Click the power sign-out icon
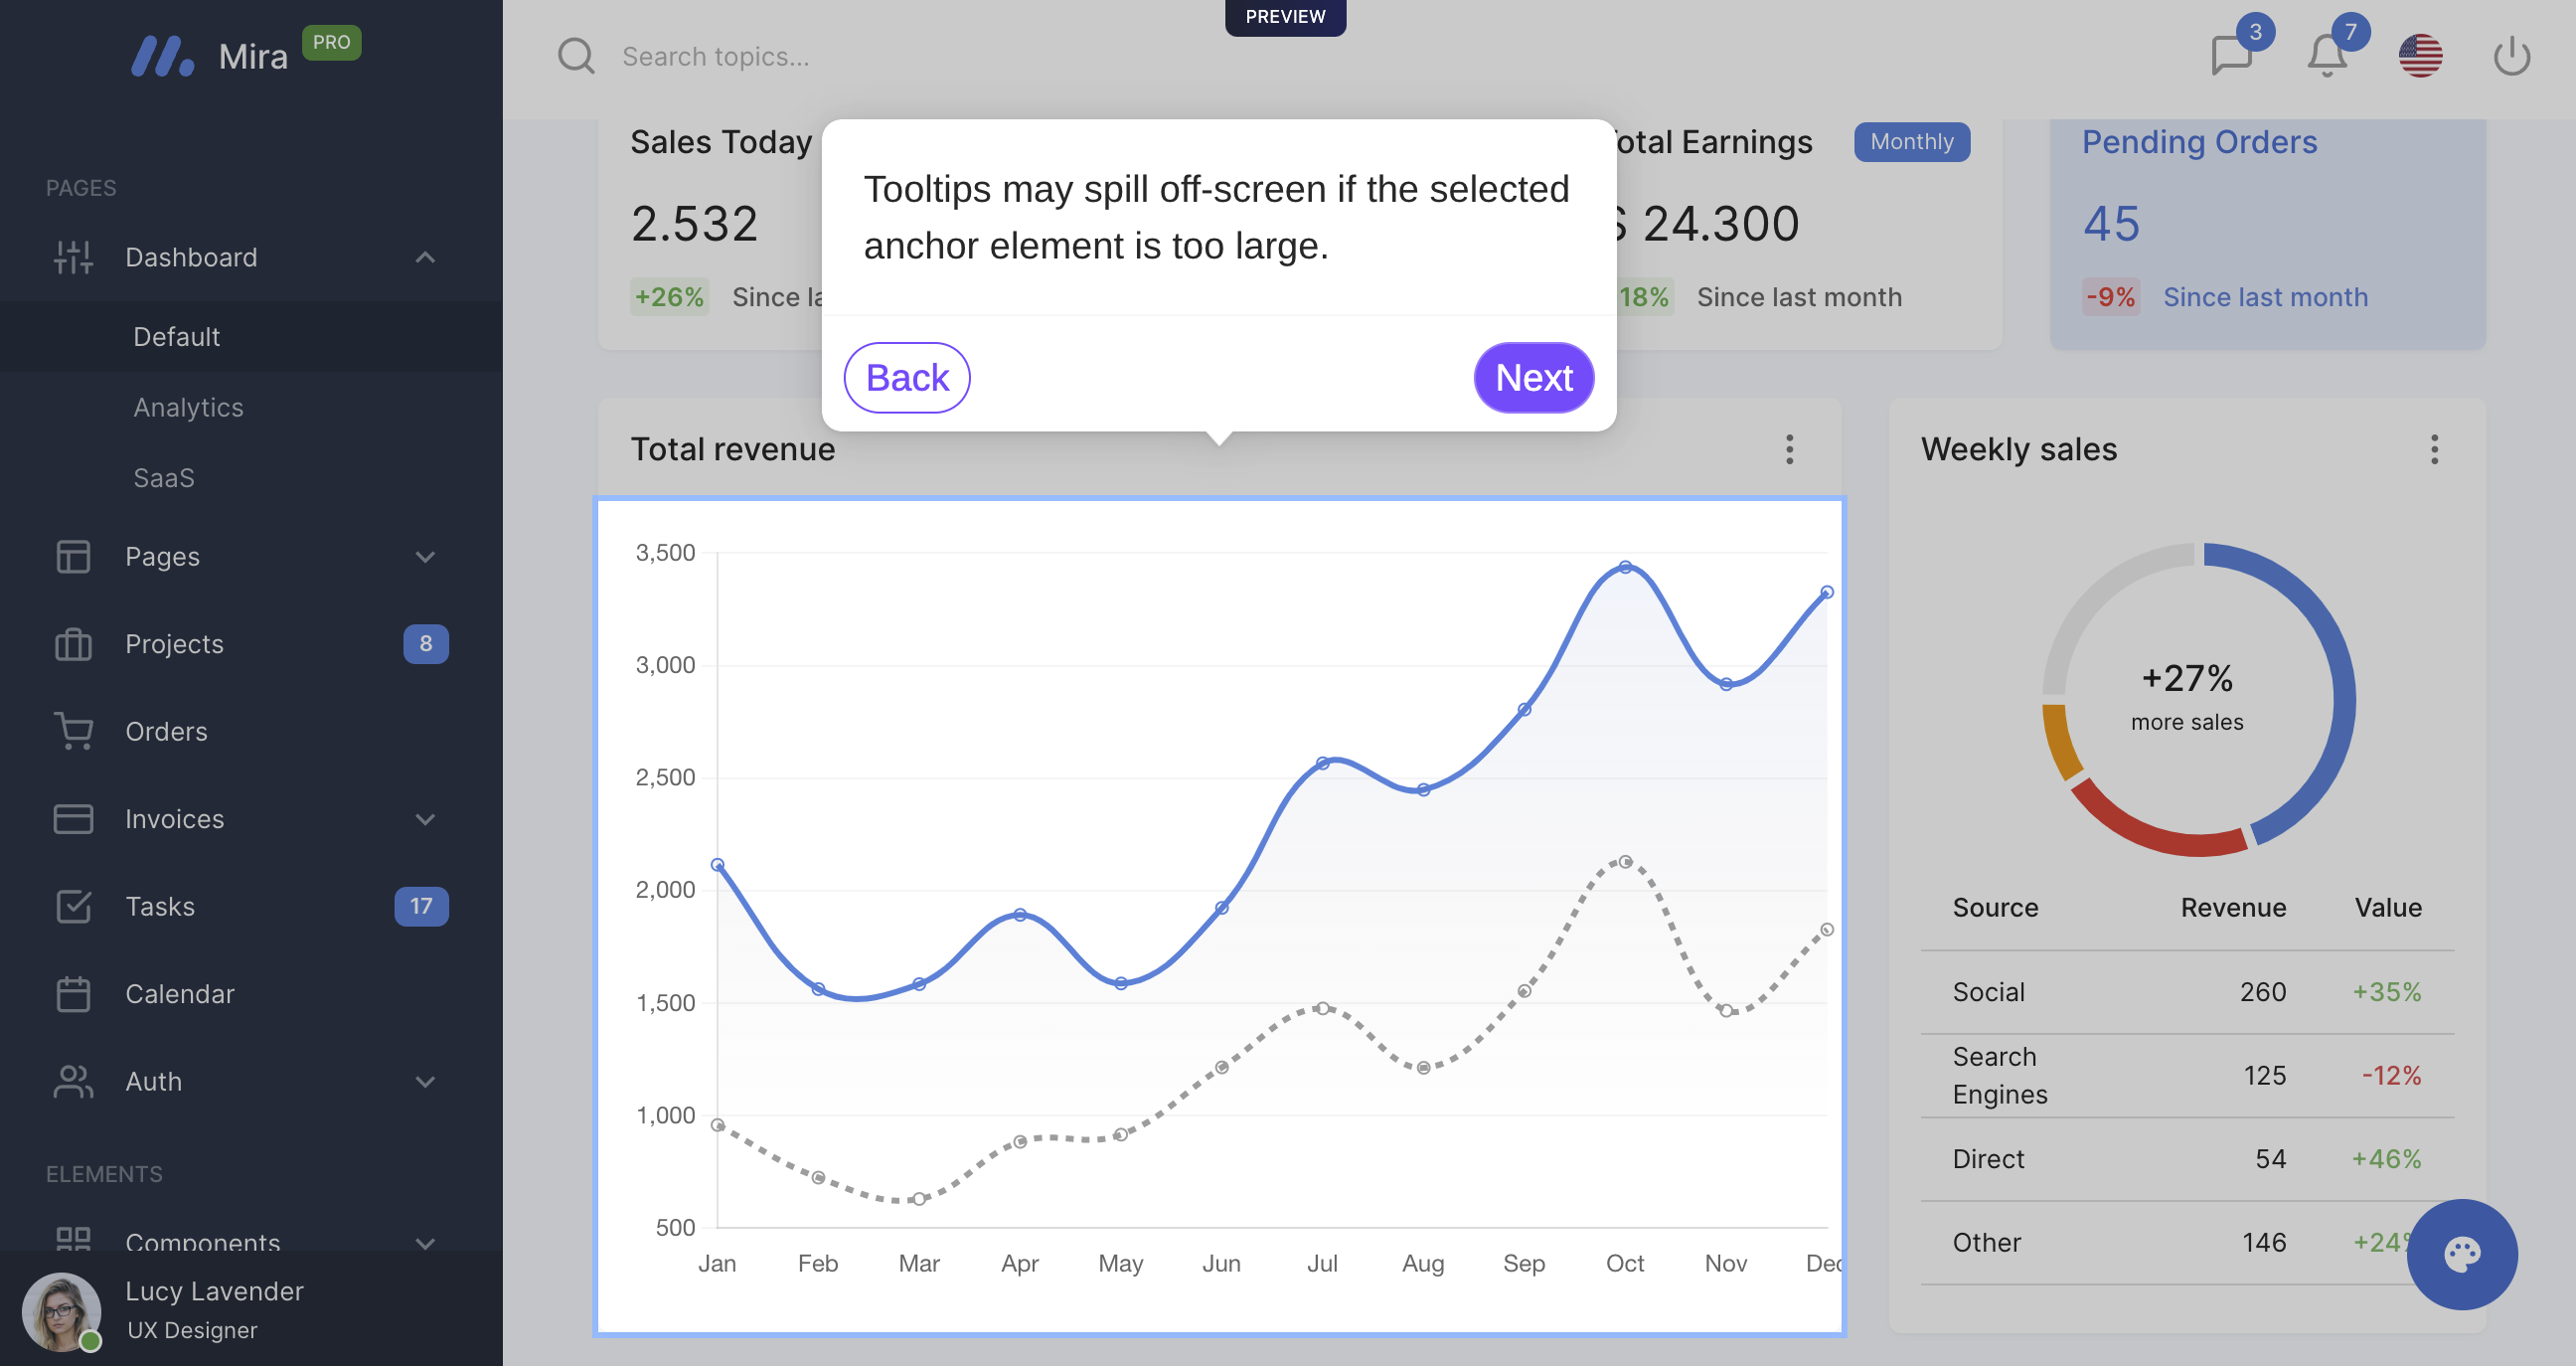 [x=2511, y=56]
